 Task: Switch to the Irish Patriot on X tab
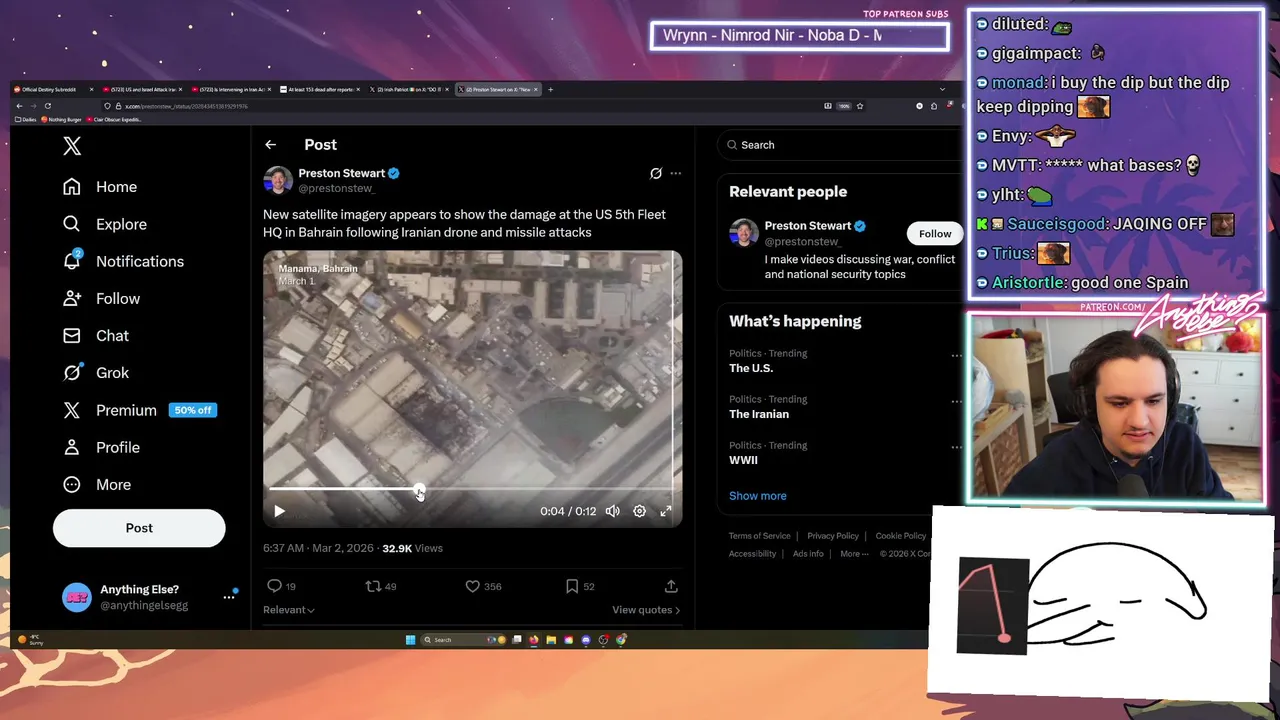pyautogui.click(x=410, y=89)
